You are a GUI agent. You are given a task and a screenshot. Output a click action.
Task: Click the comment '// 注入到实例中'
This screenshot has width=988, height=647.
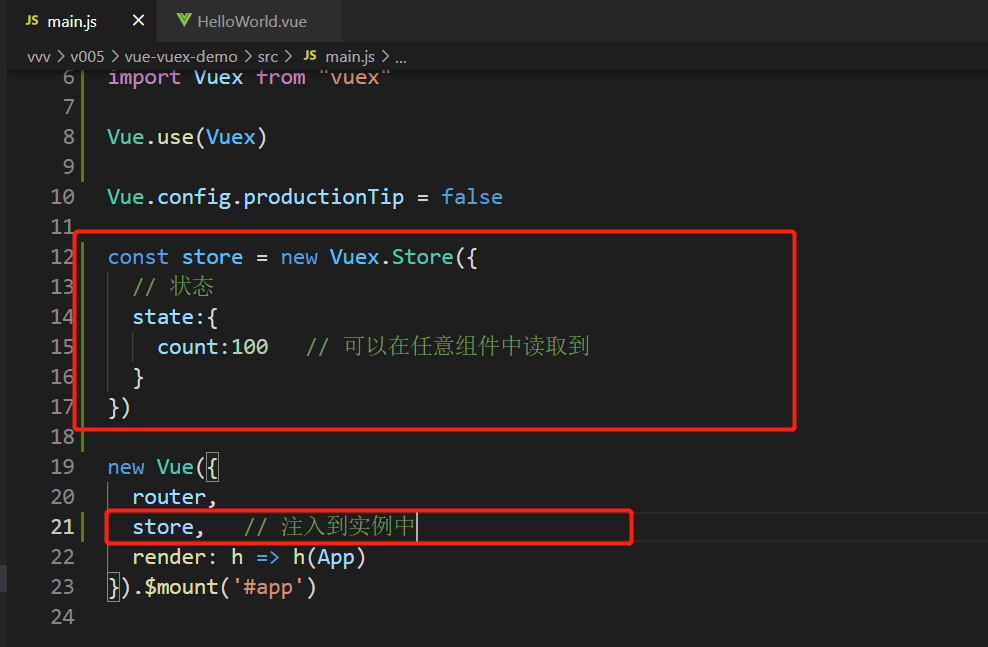(x=330, y=526)
